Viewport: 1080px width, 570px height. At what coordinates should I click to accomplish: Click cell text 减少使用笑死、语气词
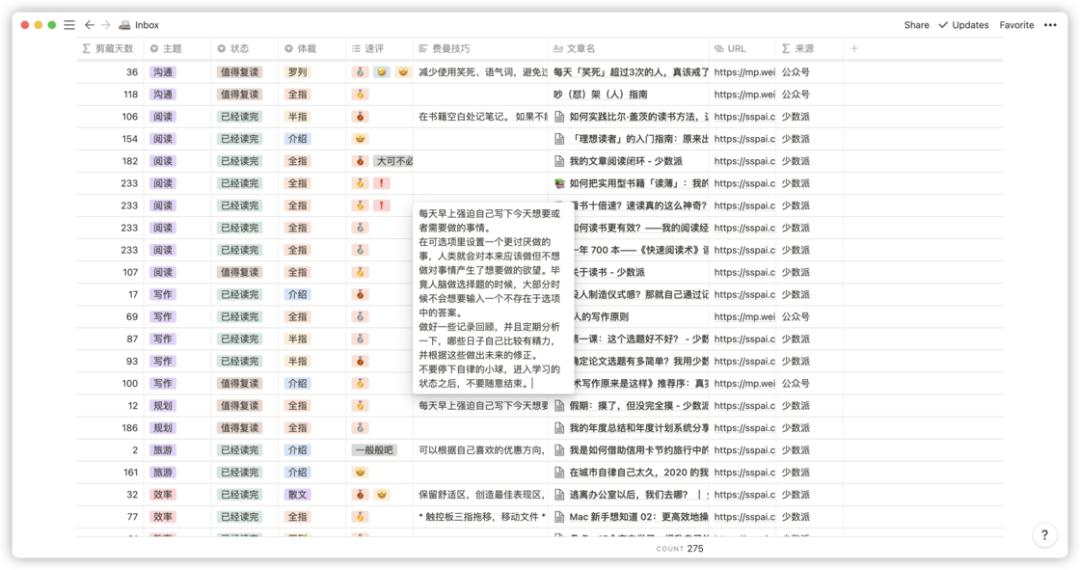[483, 72]
